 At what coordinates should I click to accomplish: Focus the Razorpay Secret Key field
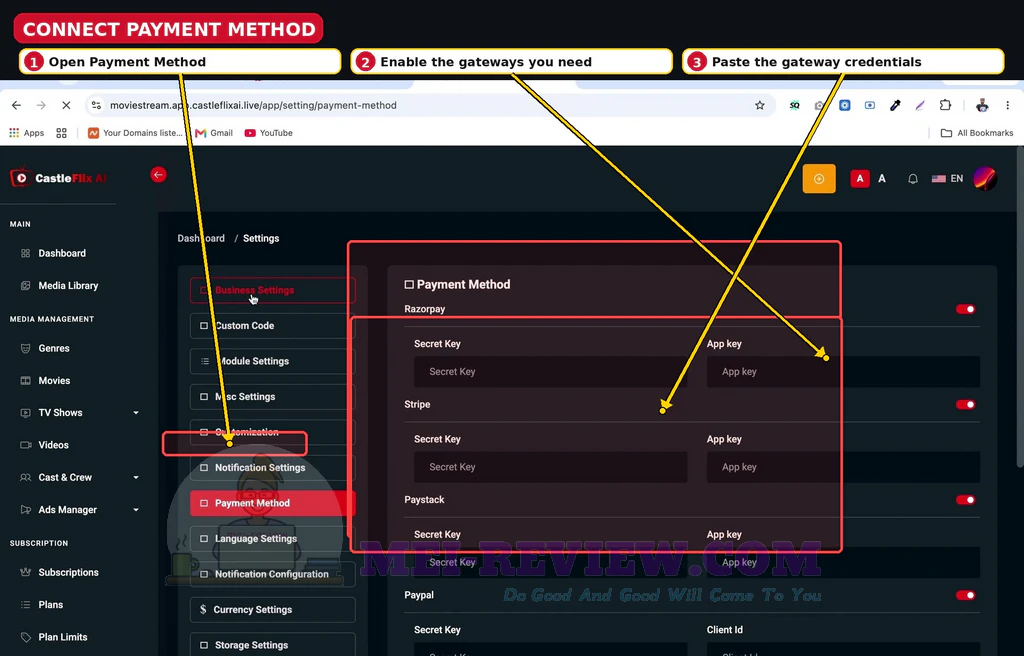coord(551,372)
